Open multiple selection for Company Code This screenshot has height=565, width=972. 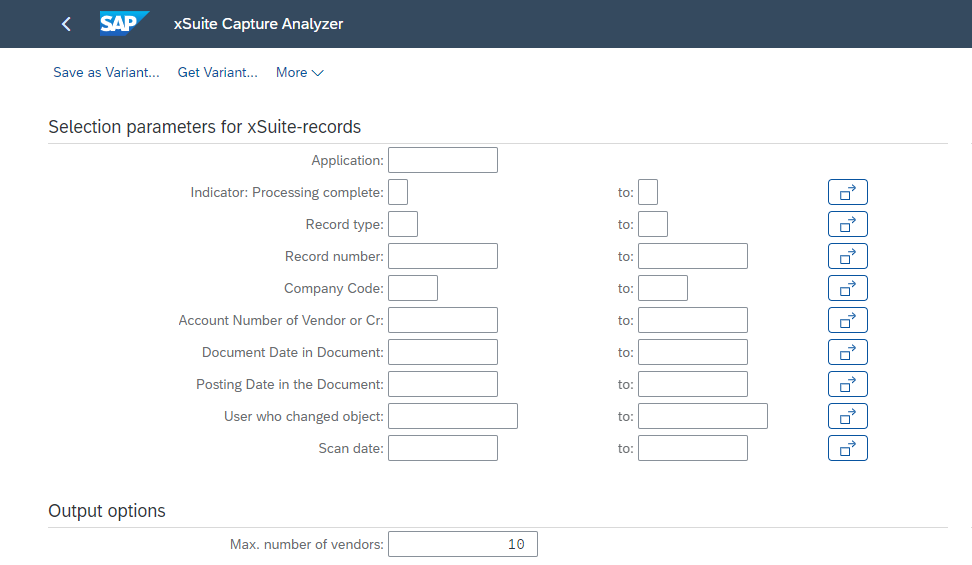(847, 288)
